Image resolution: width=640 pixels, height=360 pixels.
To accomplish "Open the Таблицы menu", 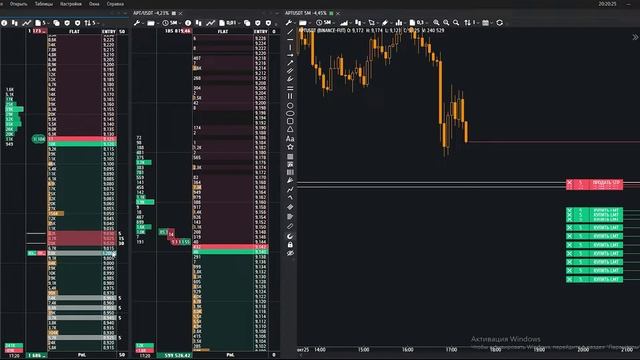I will tap(44, 4).
